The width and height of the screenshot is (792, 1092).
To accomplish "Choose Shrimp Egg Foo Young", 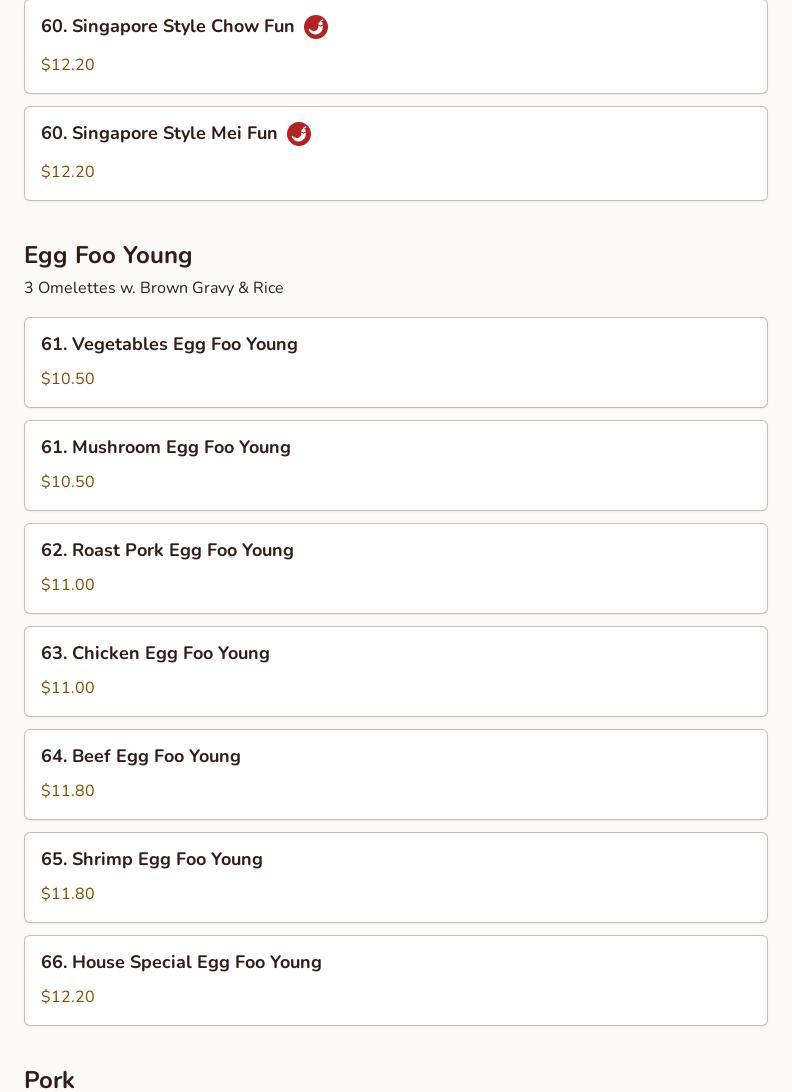I will (152, 860).
